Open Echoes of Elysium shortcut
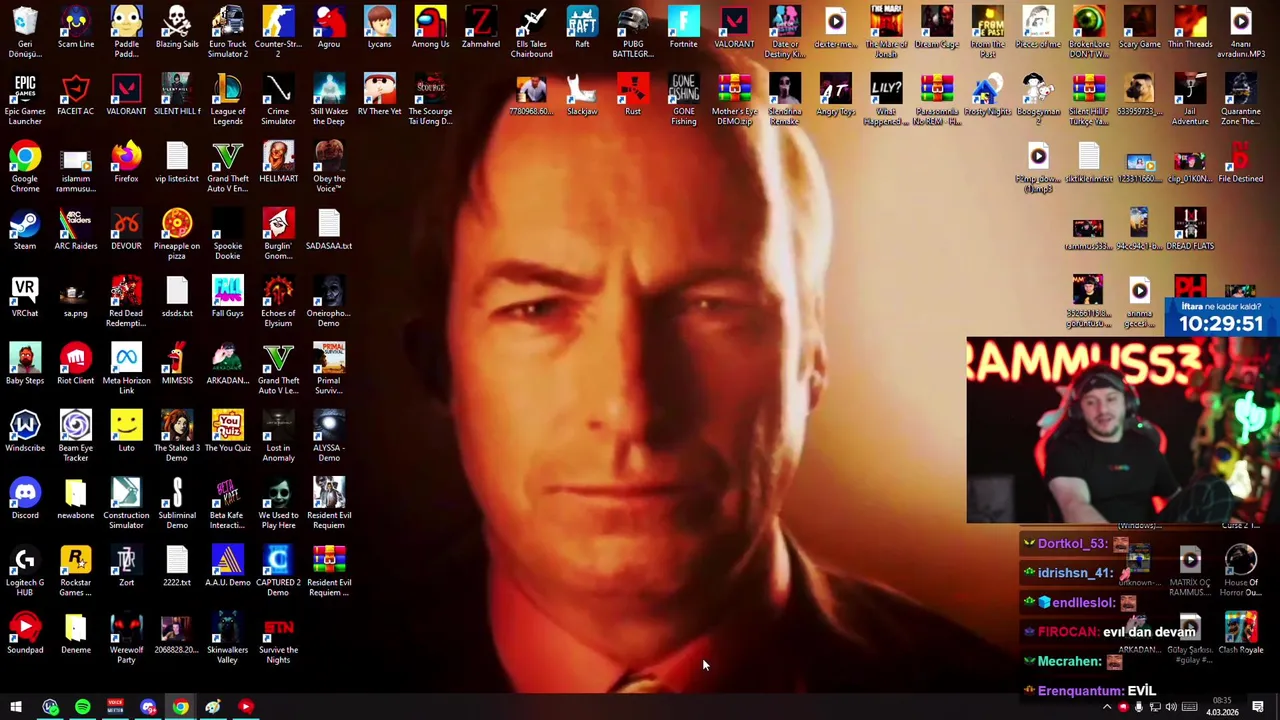 coord(278,302)
